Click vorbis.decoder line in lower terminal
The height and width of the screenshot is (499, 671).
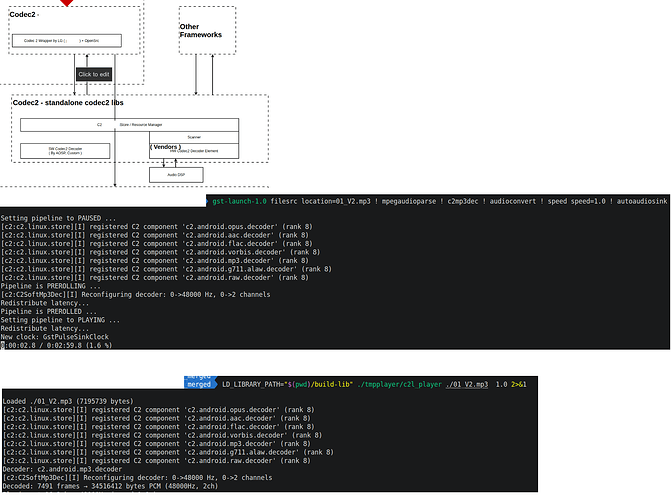pyautogui.click(x=162, y=435)
